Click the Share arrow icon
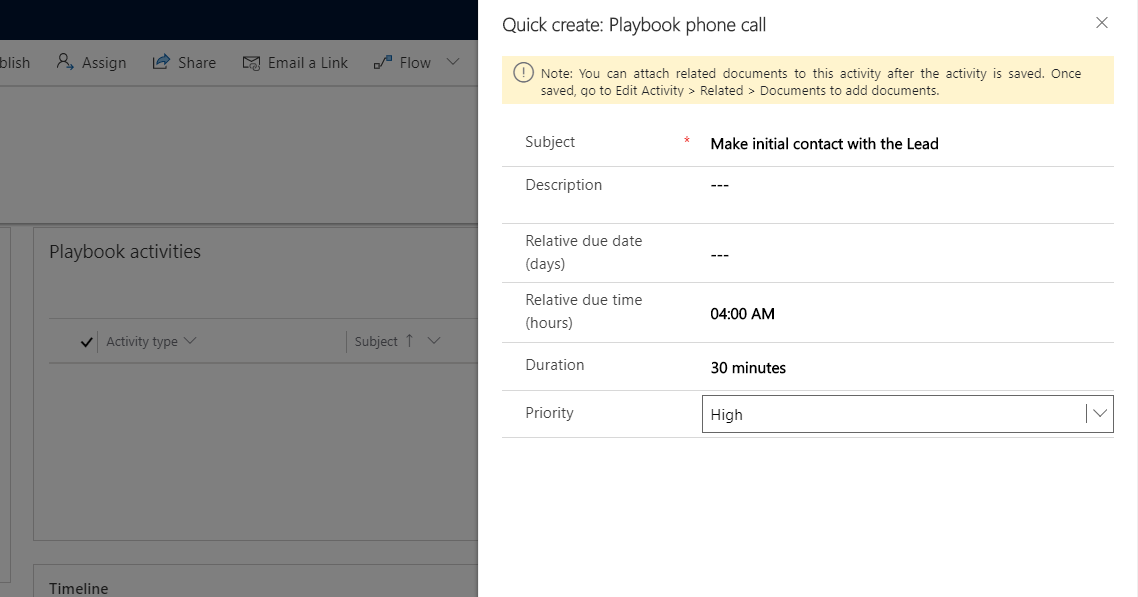Screen dimensions: 1138x597 161,62
